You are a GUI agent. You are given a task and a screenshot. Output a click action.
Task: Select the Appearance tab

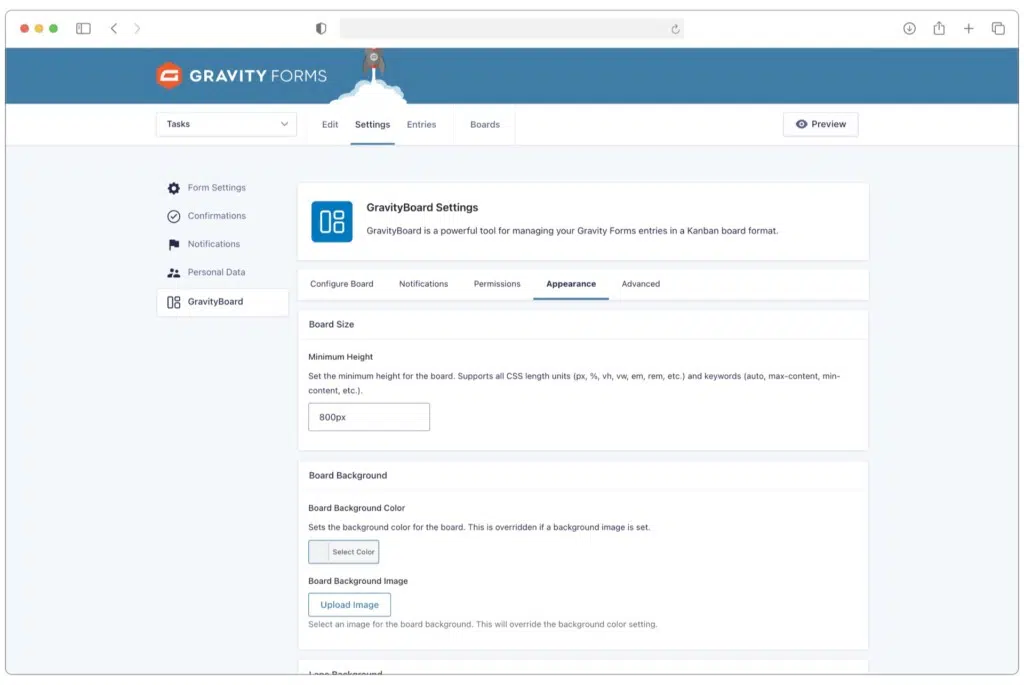571,284
